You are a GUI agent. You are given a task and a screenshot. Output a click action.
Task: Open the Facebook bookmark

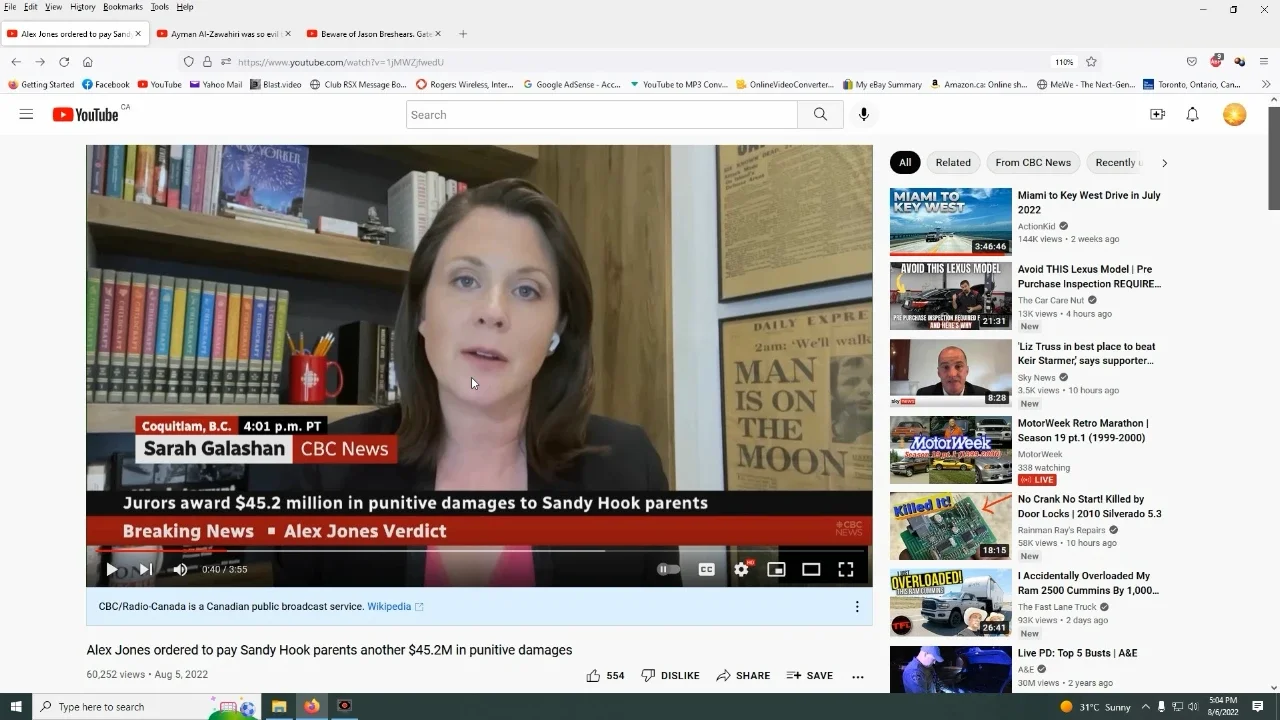click(106, 85)
